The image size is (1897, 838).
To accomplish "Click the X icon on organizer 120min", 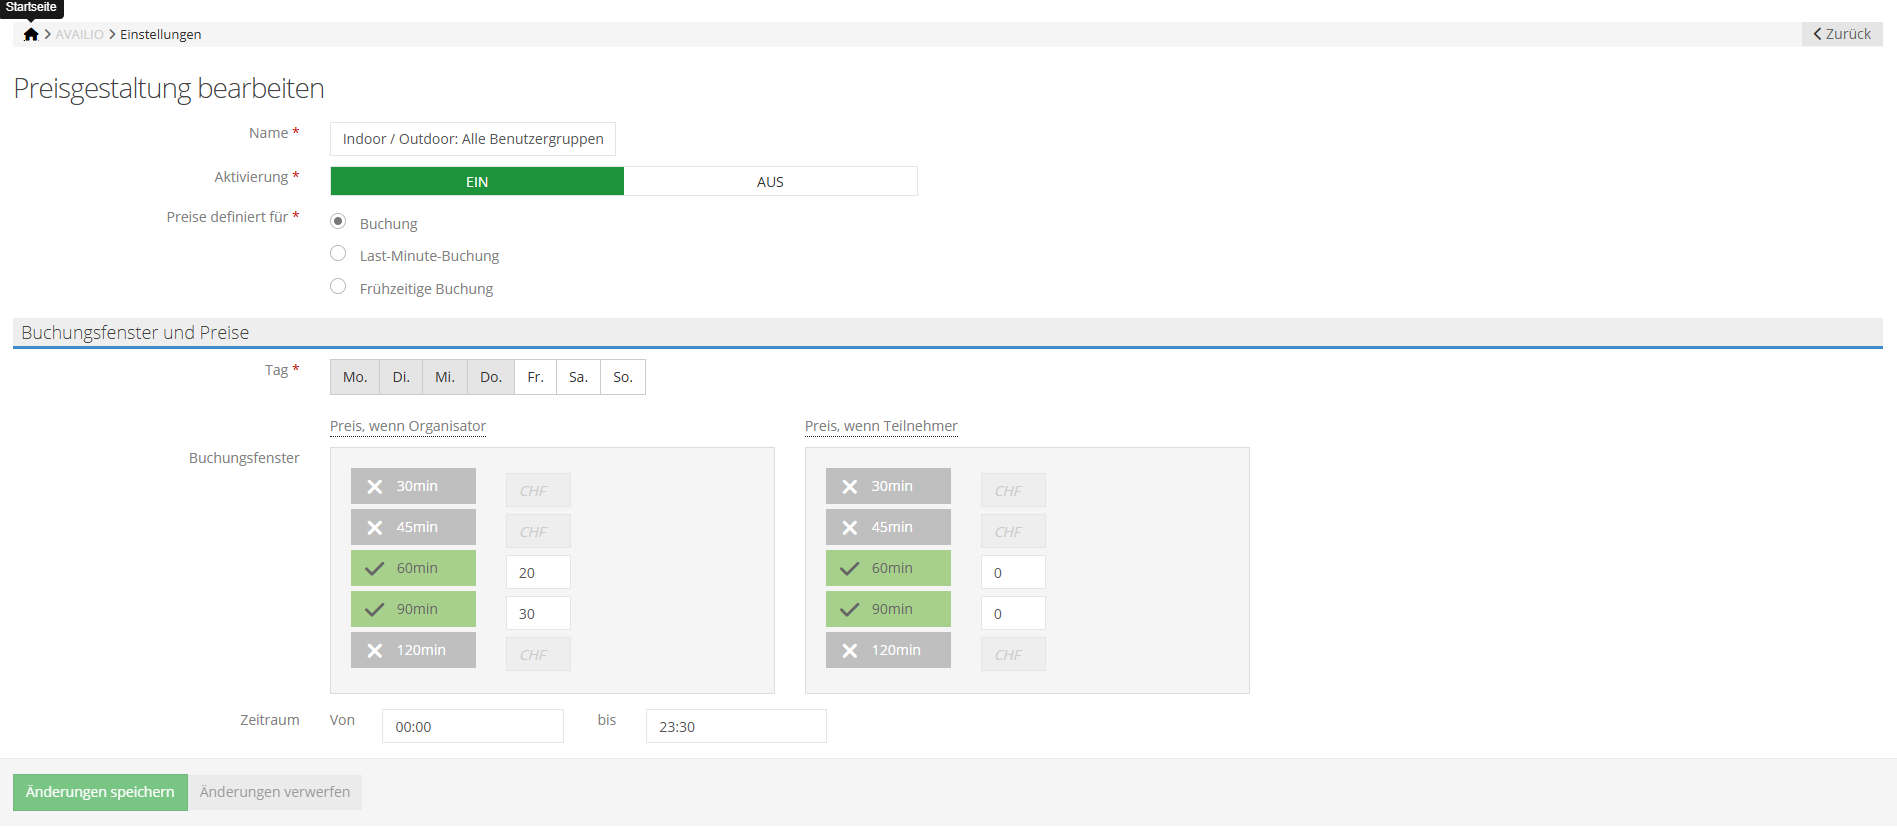I will pyautogui.click(x=375, y=651).
